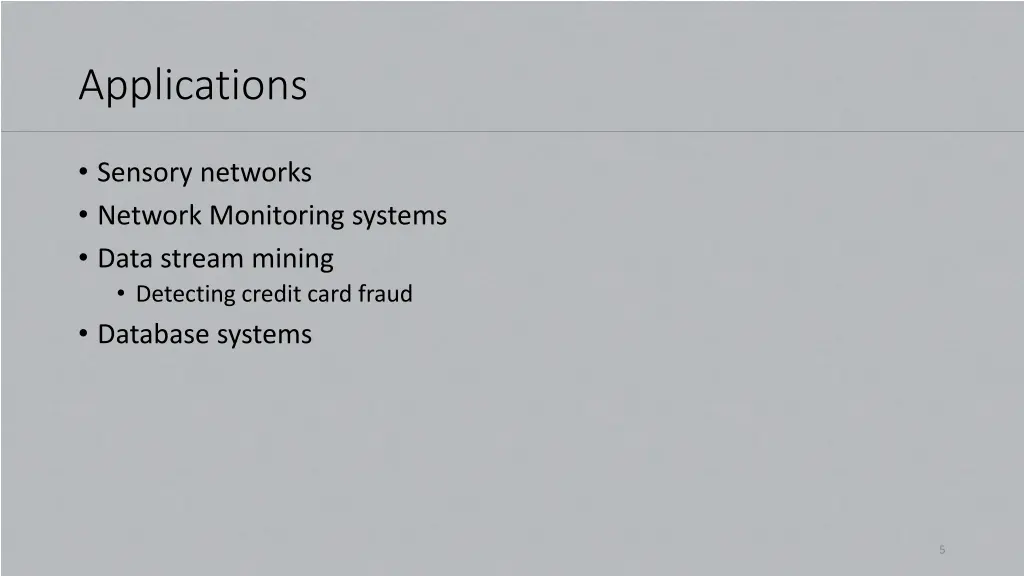Click the word "Database" in the last bullet

pos(149,334)
